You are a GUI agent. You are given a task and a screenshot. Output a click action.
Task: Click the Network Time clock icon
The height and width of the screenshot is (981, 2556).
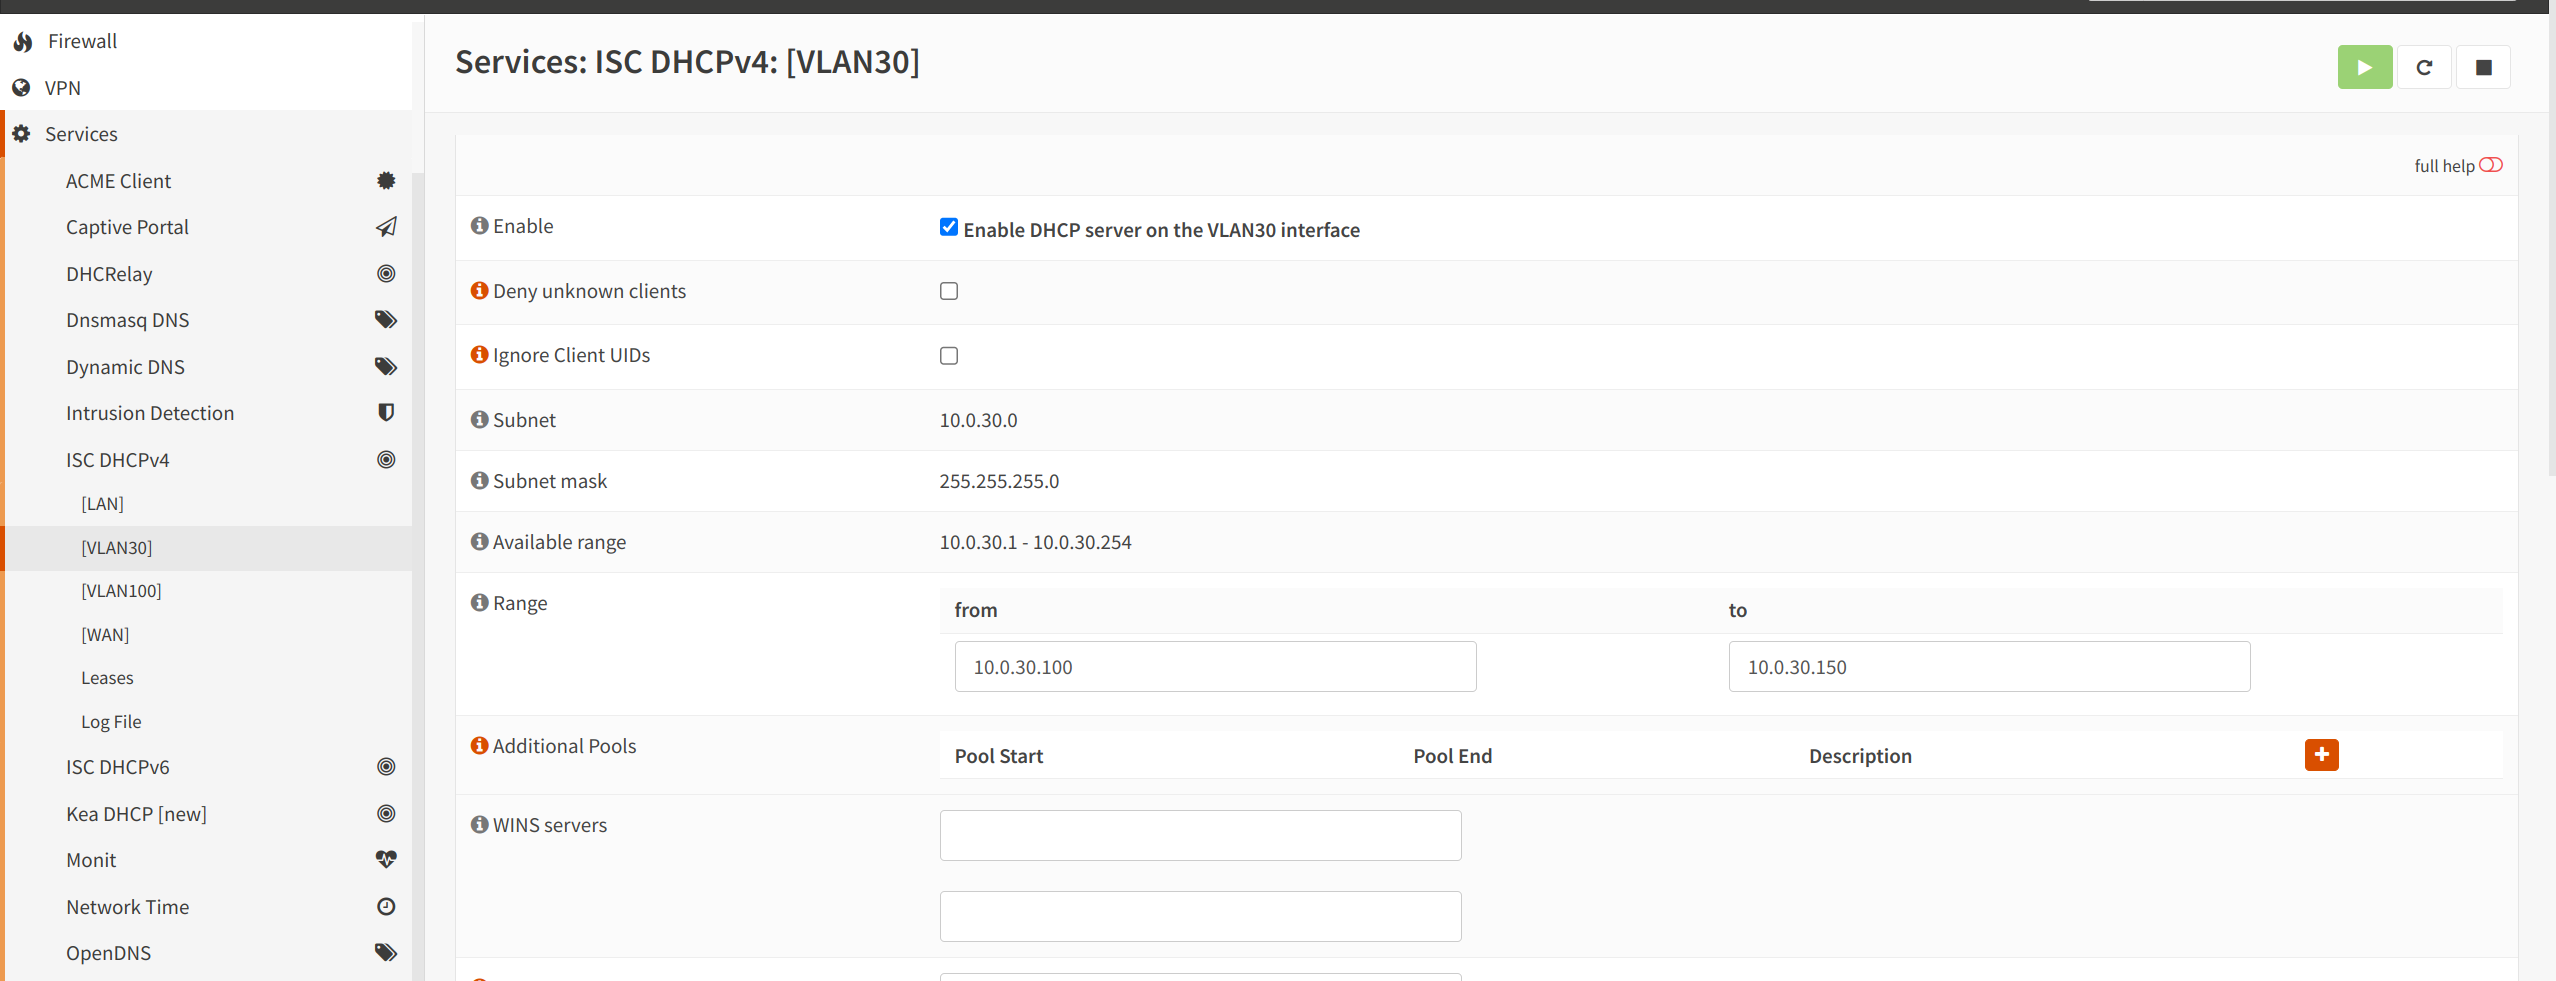point(386,906)
